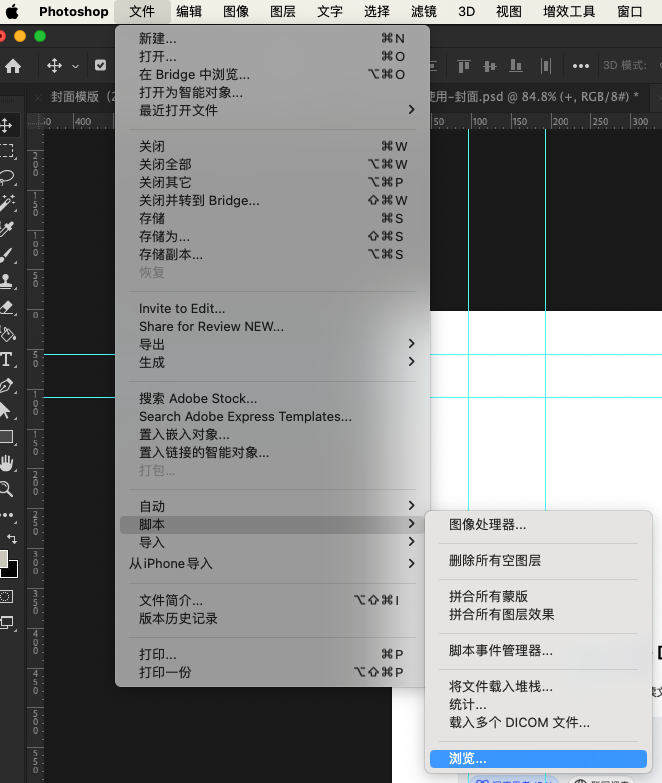Click the Home button in options bar
662x783 pixels.
(x=13, y=65)
